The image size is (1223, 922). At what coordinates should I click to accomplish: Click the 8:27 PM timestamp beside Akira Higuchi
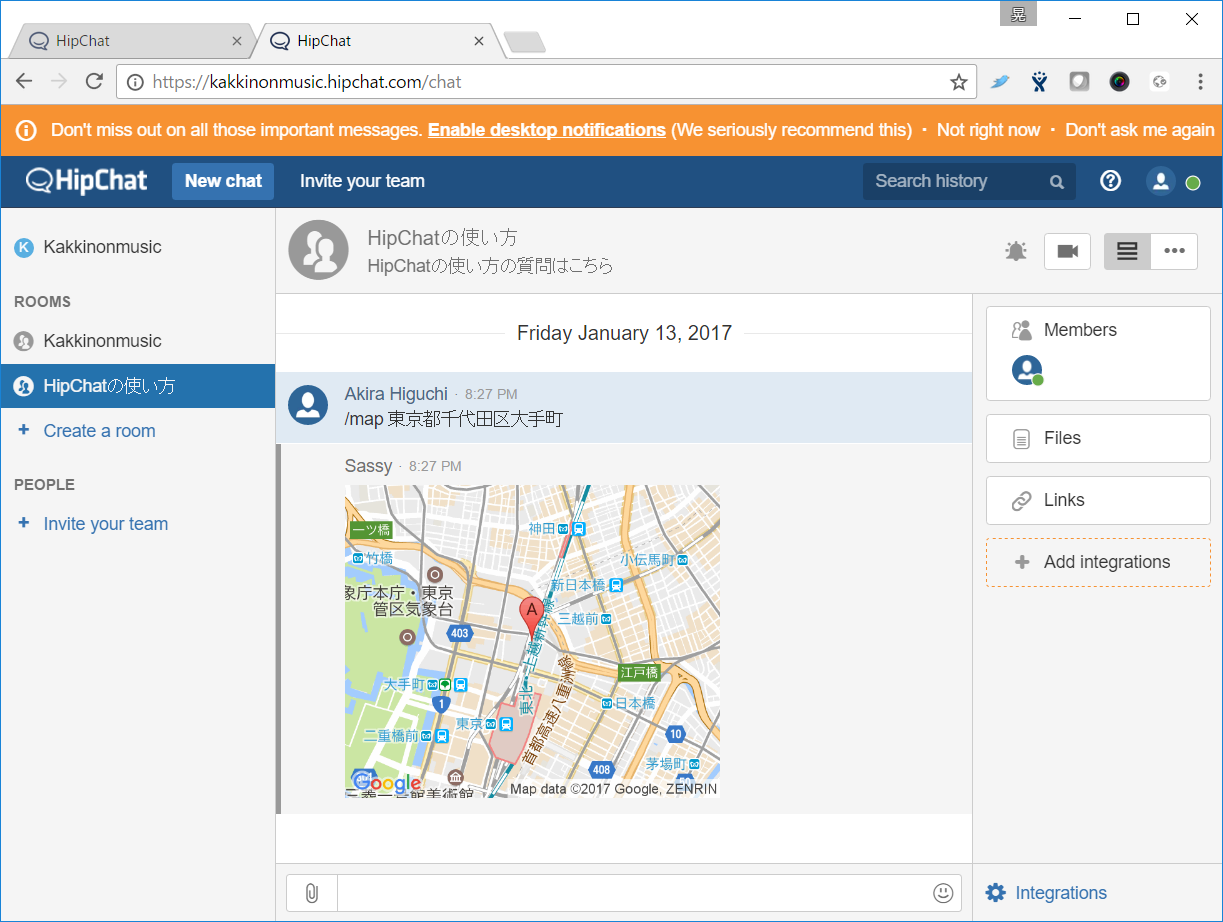click(x=491, y=395)
